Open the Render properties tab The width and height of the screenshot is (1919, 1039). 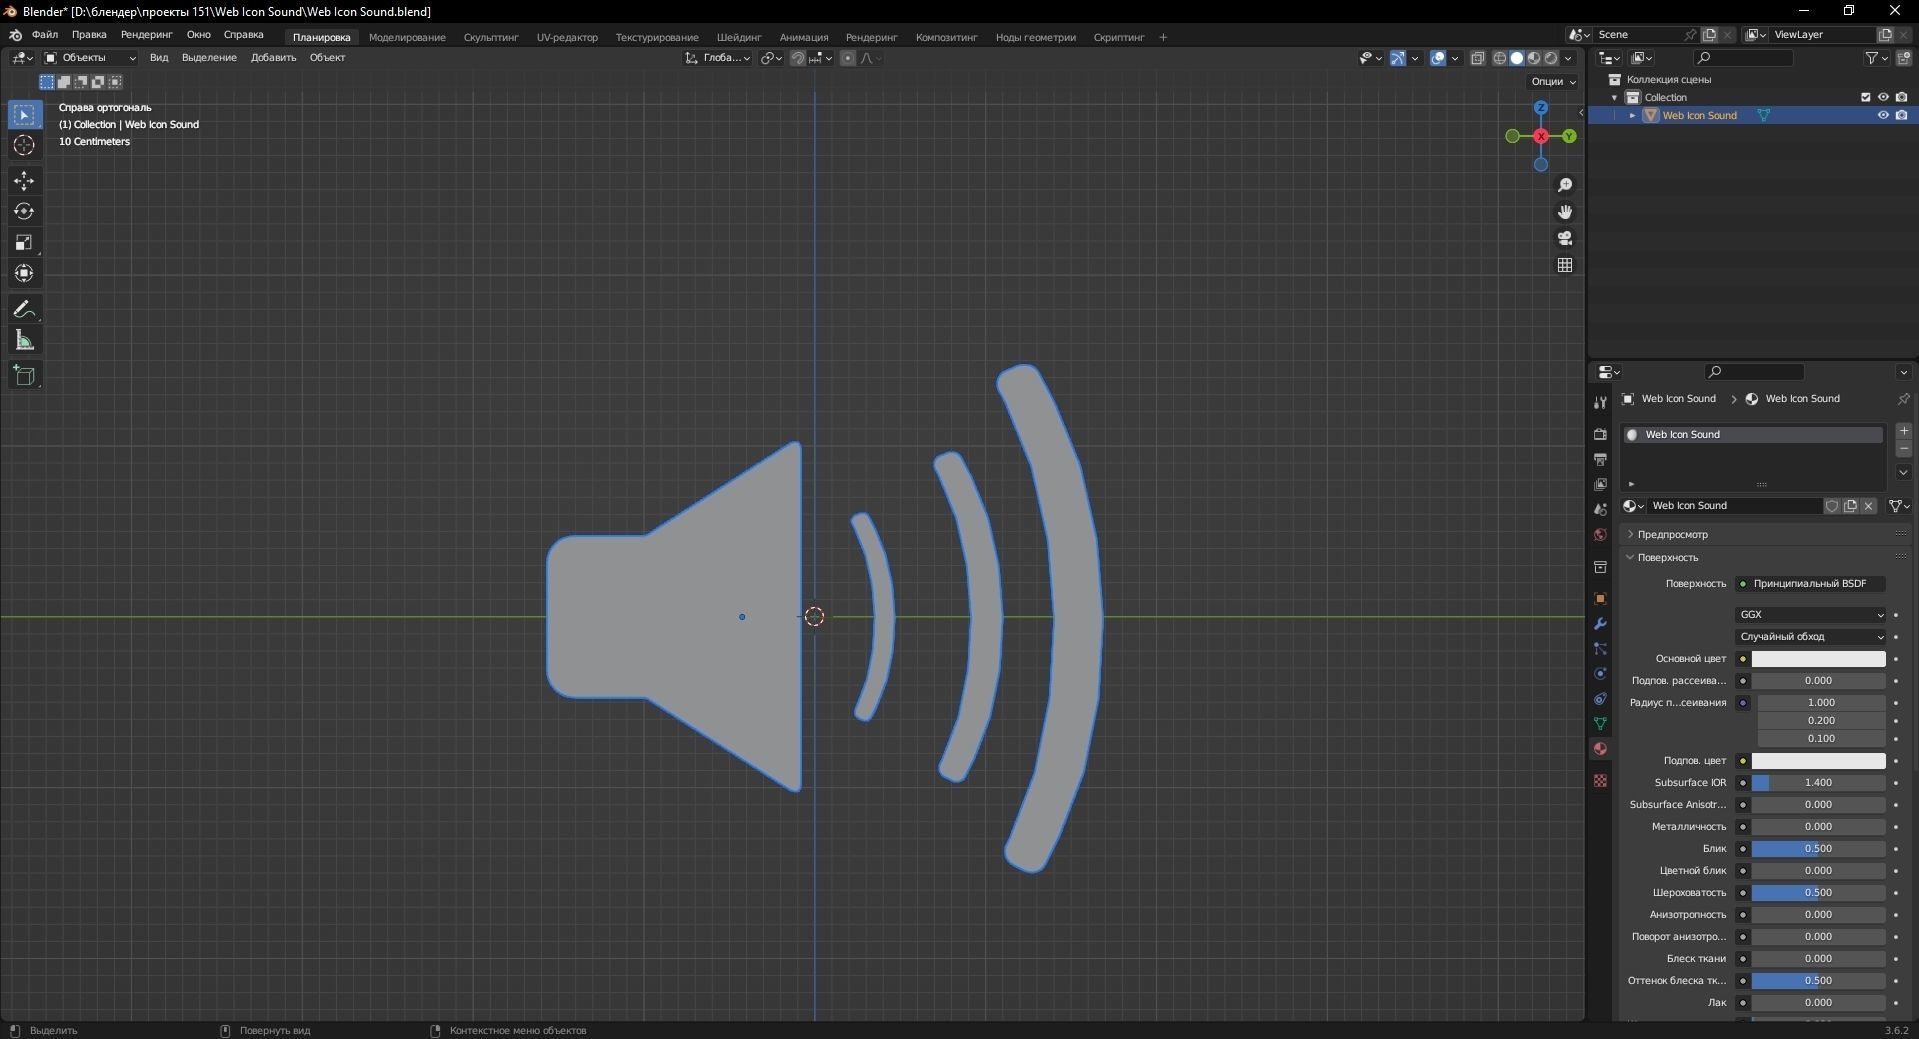click(x=1600, y=434)
